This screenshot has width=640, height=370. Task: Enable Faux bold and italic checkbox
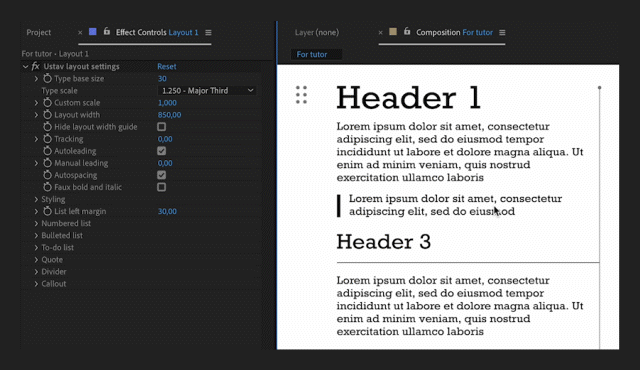[x=162, y=187]
